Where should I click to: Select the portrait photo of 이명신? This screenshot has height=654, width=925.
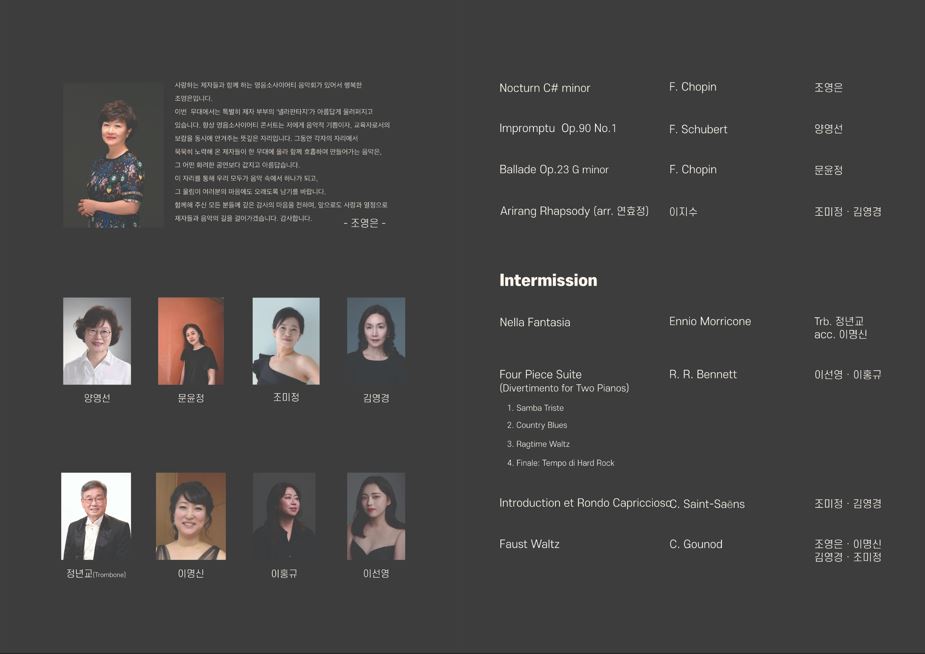click(x=190, y=516)
